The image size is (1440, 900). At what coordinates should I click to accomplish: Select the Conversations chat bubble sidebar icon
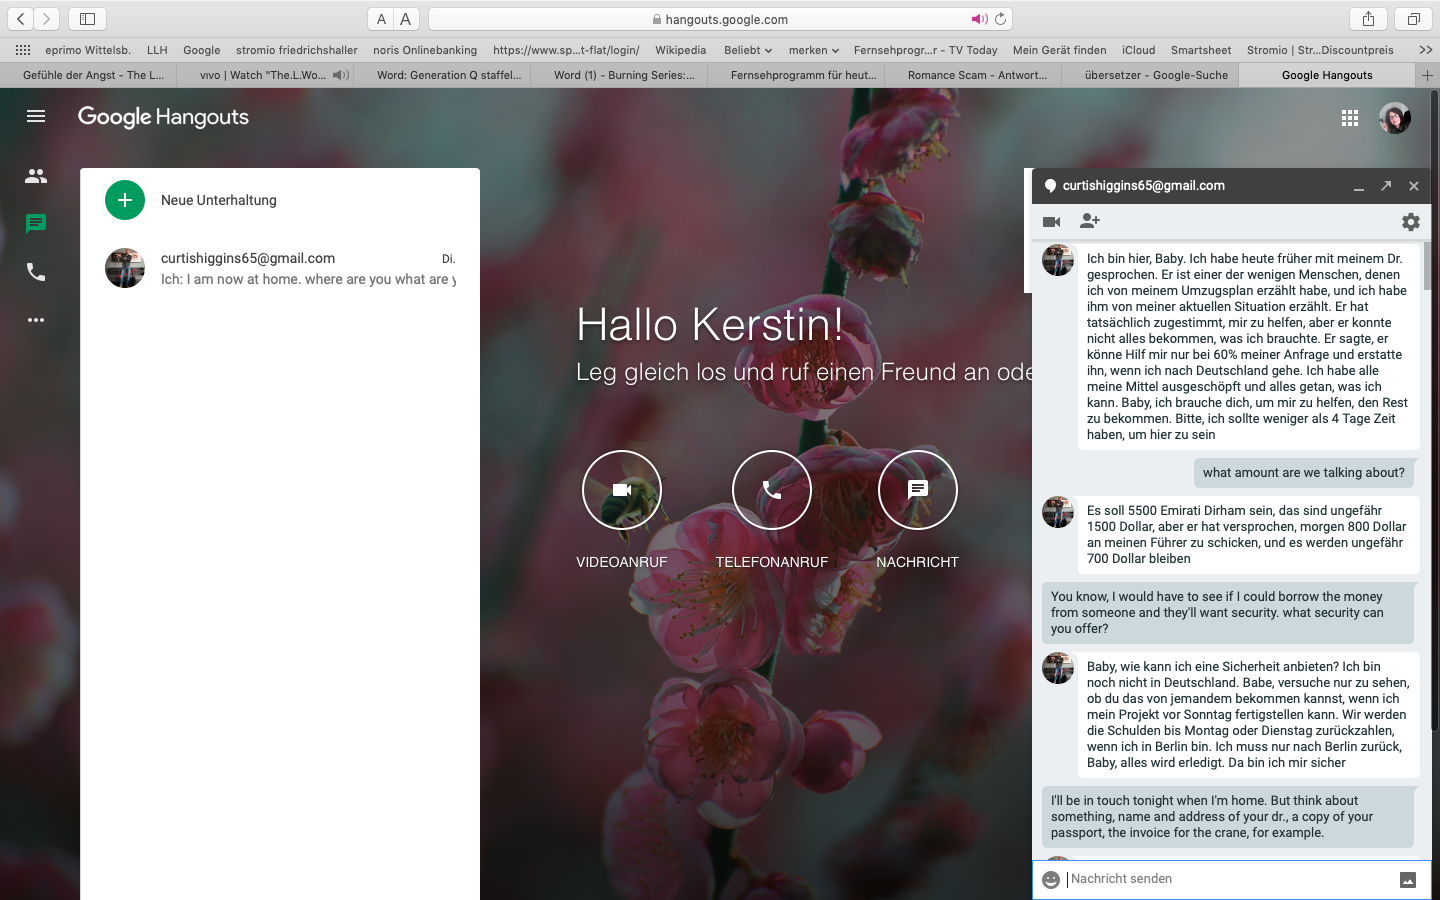point(36,224)
